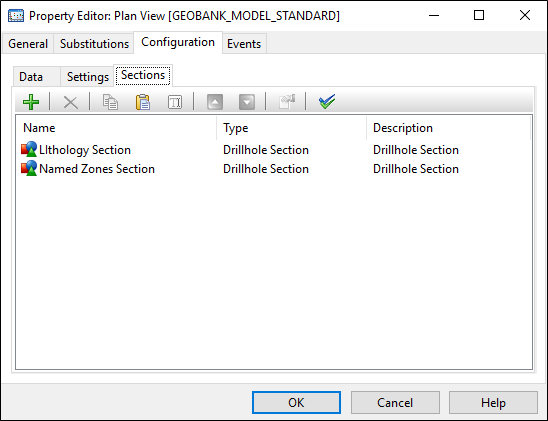This screenshot has height=421, width=548.
Task: Open the Settings sub-tab
Action: [x=88, y=77]
